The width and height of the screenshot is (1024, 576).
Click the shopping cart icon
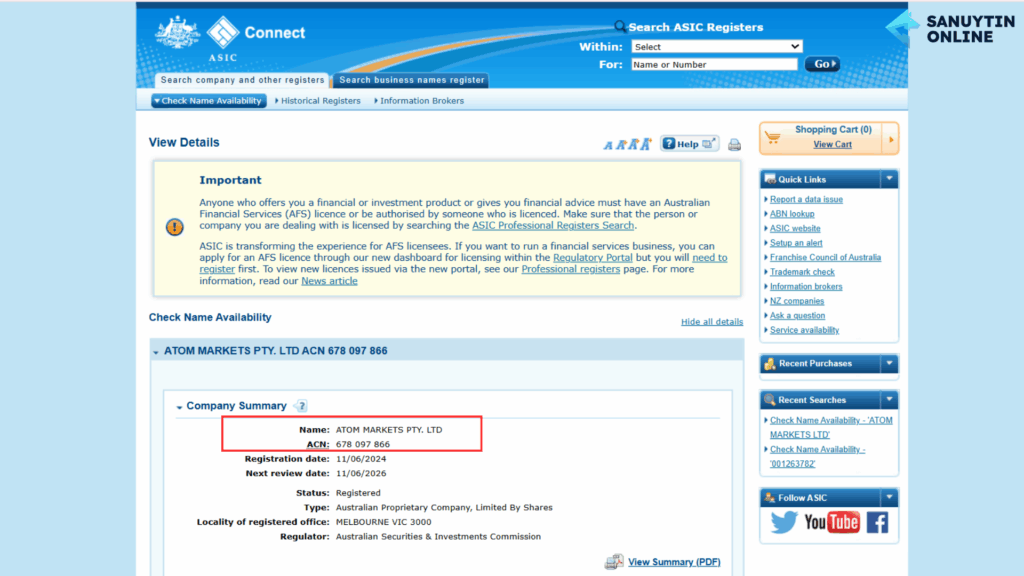(773, 137)
